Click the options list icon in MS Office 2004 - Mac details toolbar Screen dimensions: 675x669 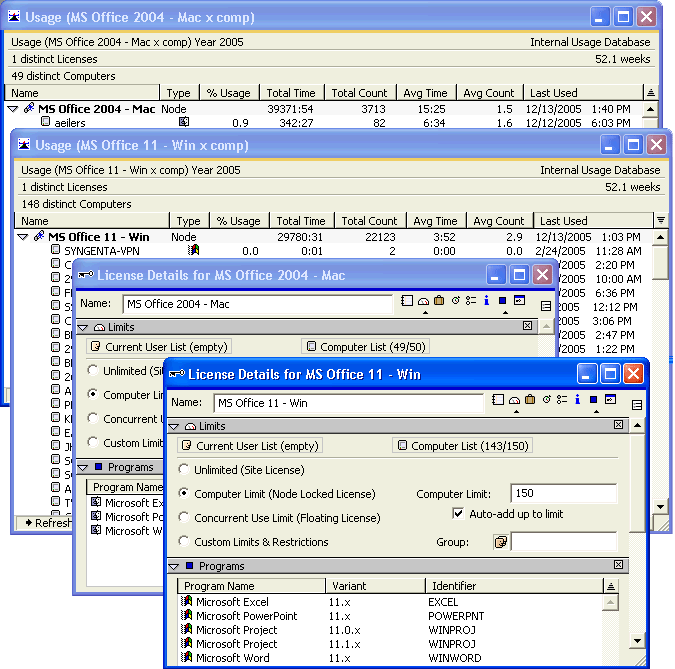[x=471, y=300]
